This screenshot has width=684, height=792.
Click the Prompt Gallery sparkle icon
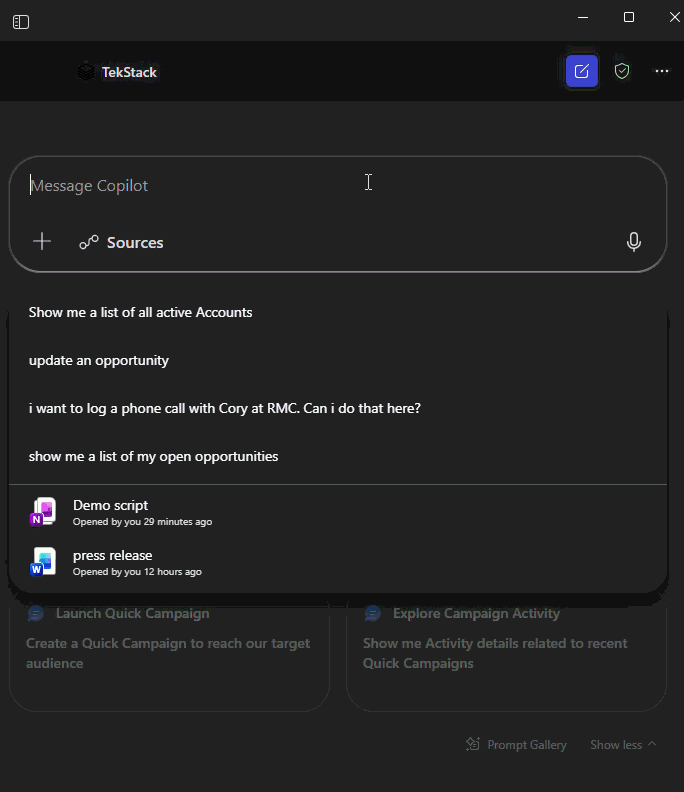[x=473, y=745]
